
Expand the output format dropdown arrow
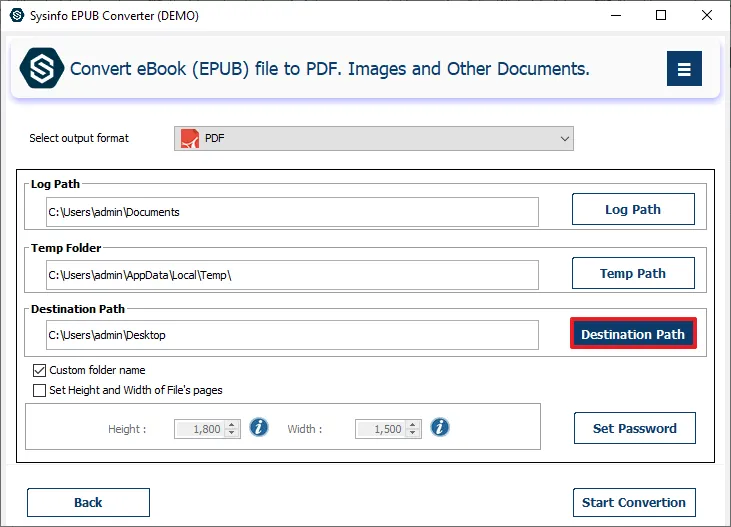coord(565,139)
